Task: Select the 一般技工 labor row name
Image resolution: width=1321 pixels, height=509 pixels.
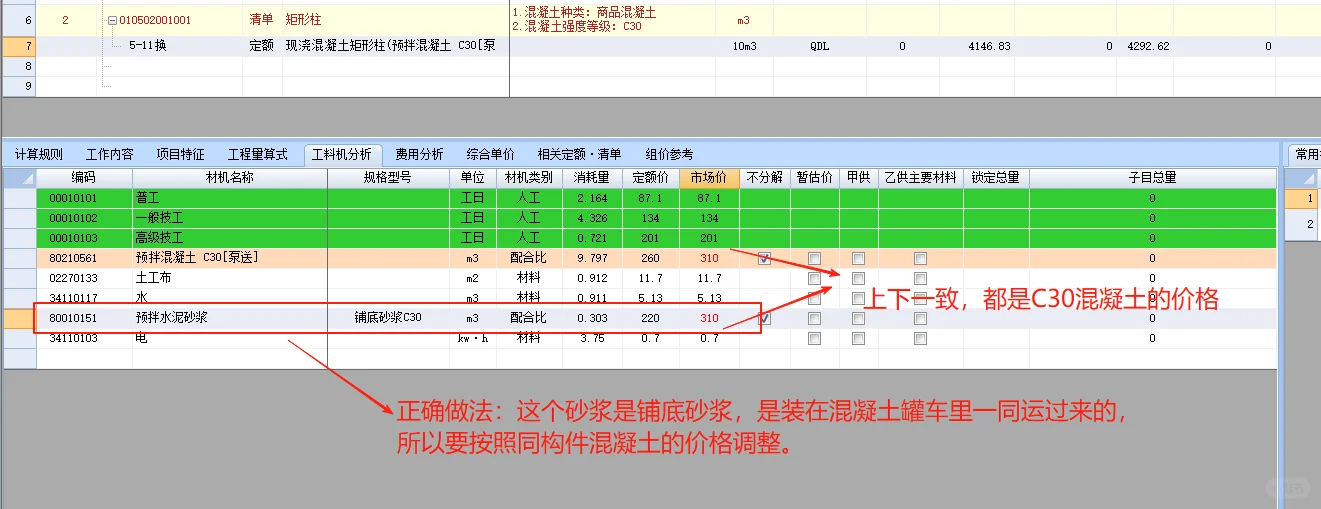Action: tap(159, 218)
